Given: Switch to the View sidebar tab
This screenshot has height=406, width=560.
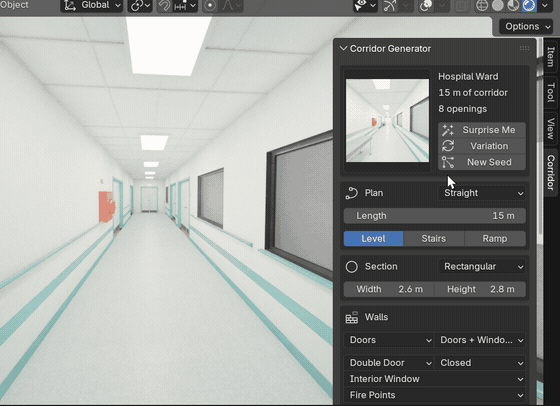Looking at the screenshot, I should [550, 129].
